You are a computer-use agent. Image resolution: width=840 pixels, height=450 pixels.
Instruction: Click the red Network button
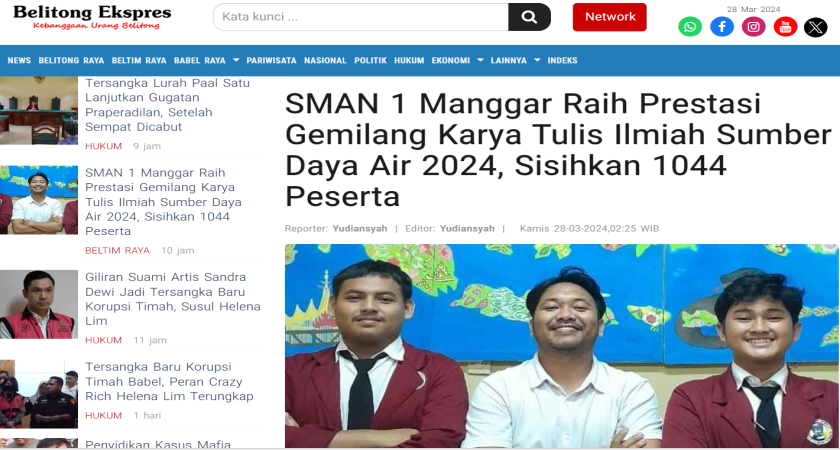point(610,17)
